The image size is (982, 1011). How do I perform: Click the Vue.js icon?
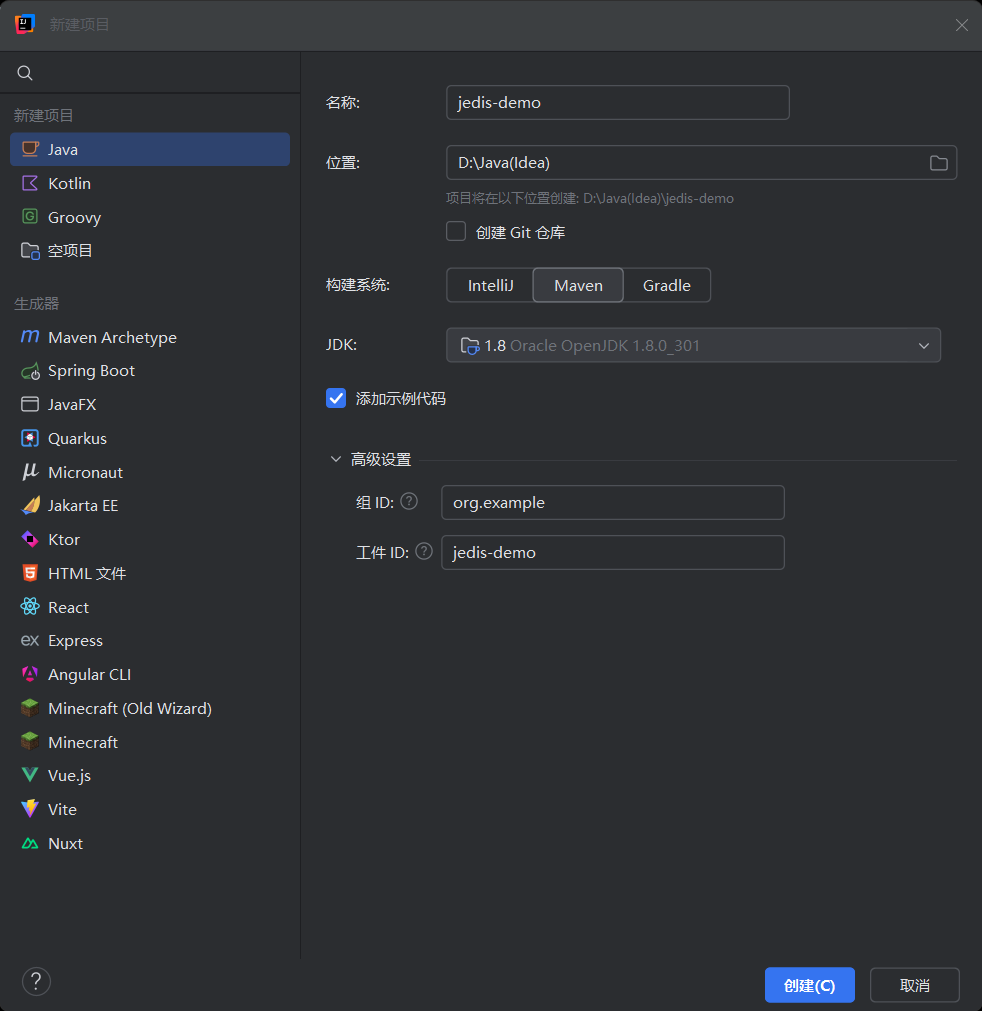tap(30, 775)
